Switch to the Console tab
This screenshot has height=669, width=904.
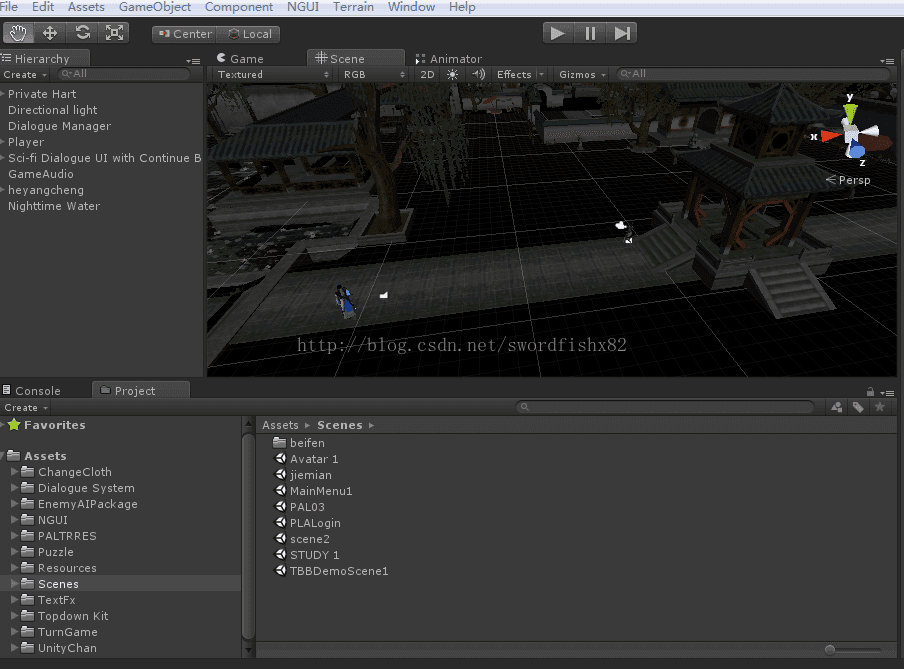pos(32,390)
